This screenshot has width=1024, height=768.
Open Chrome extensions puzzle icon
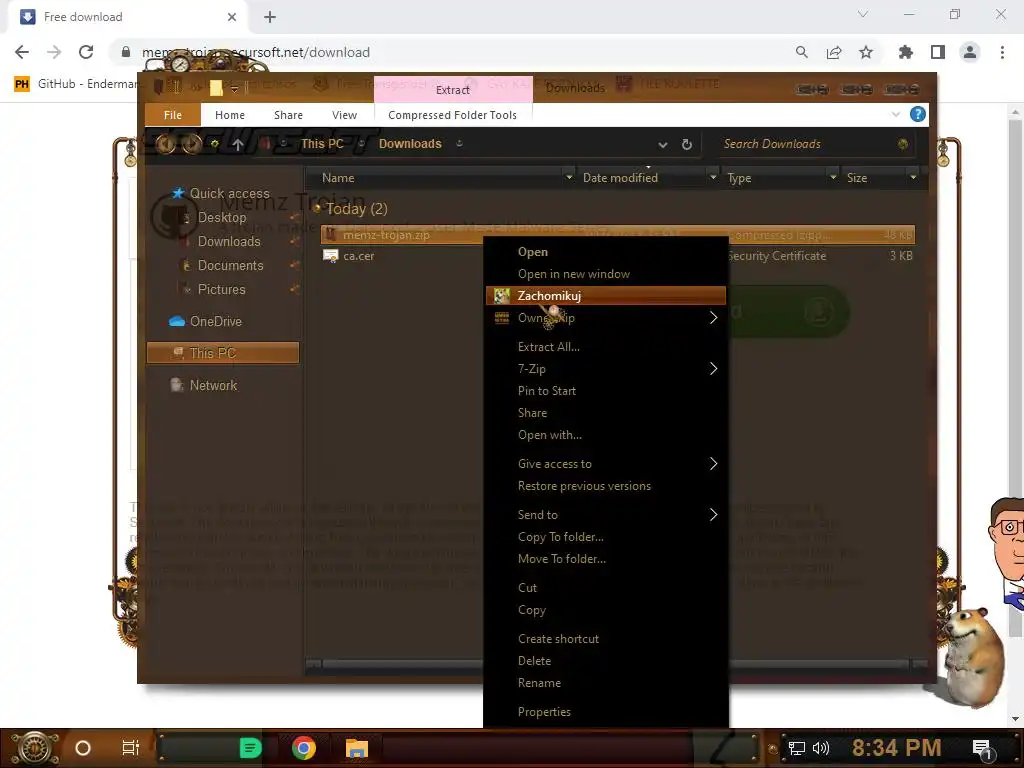[906, 52]
